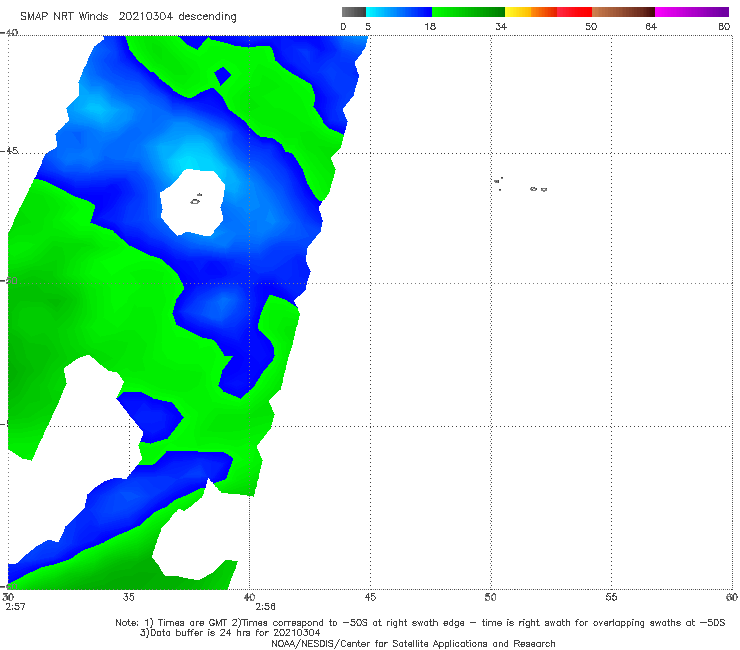Click the "64" label under the color bar
Viewport: 740px width, 650px height.
click(651, 26)
